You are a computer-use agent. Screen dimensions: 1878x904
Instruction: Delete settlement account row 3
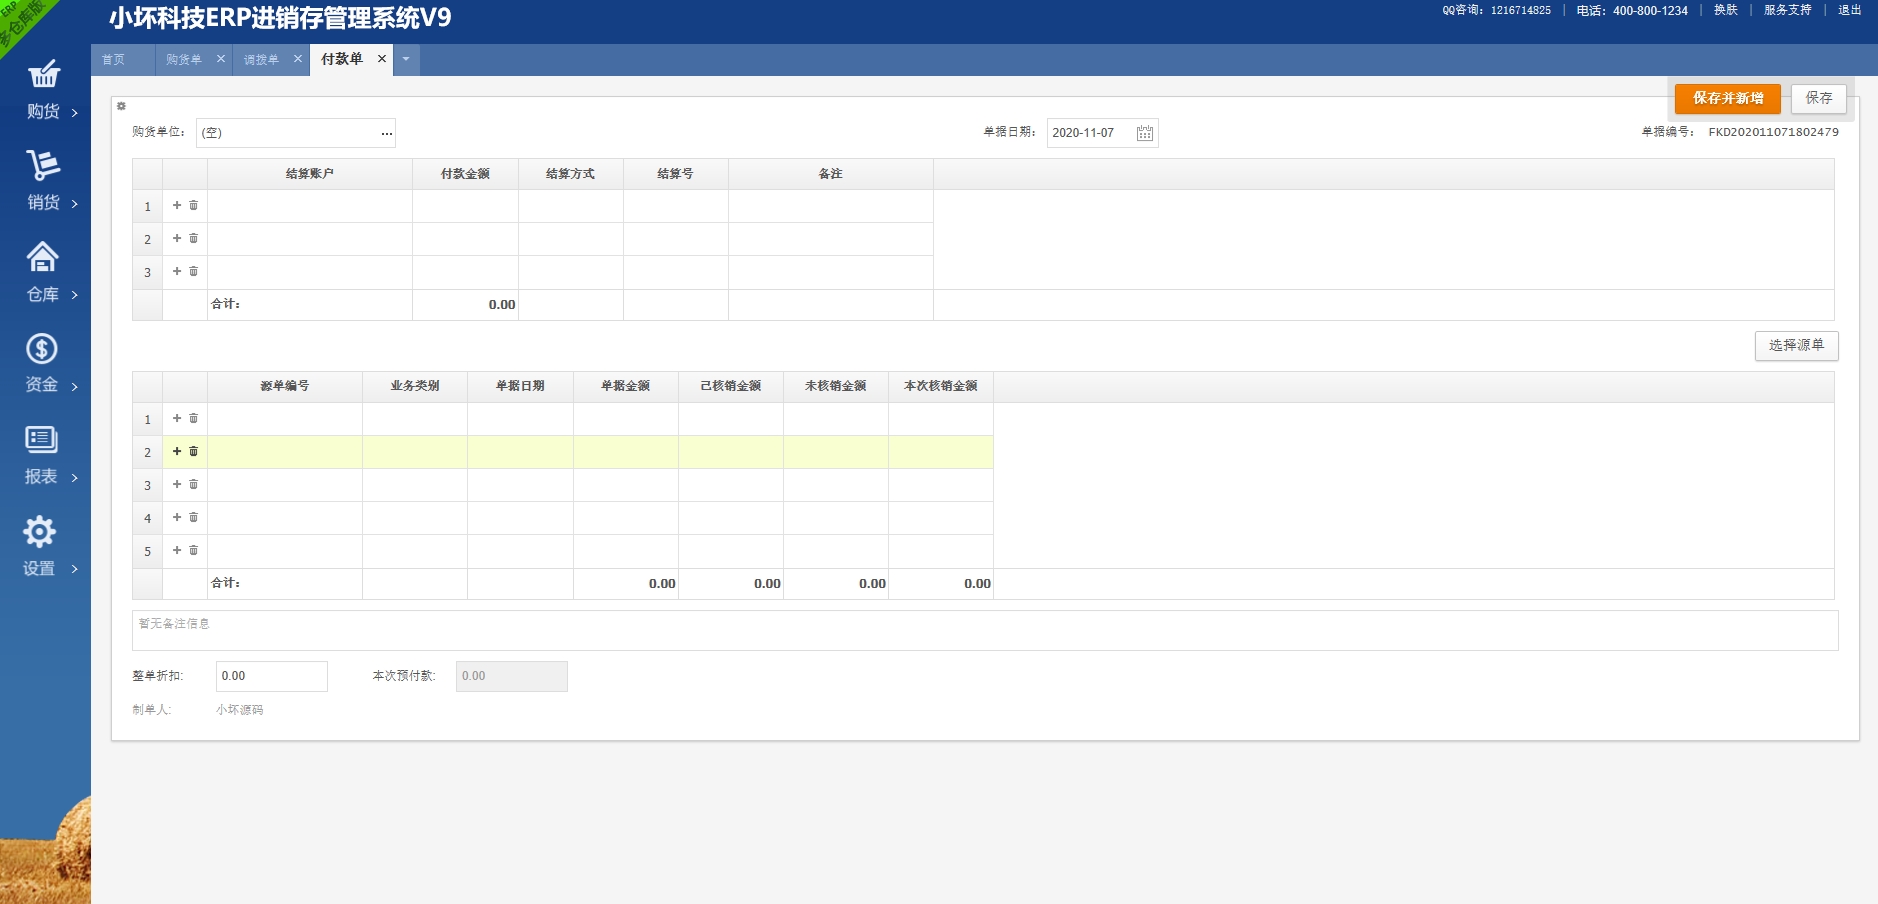[x=194, y=271]
